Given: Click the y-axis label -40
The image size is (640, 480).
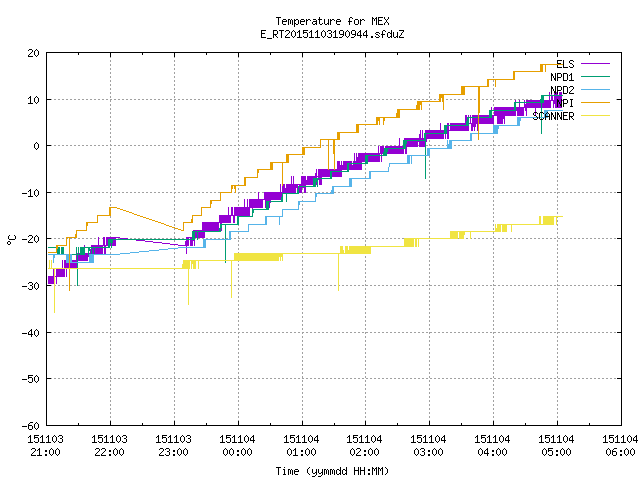Looking at the screenshot, I should point(31,333).
